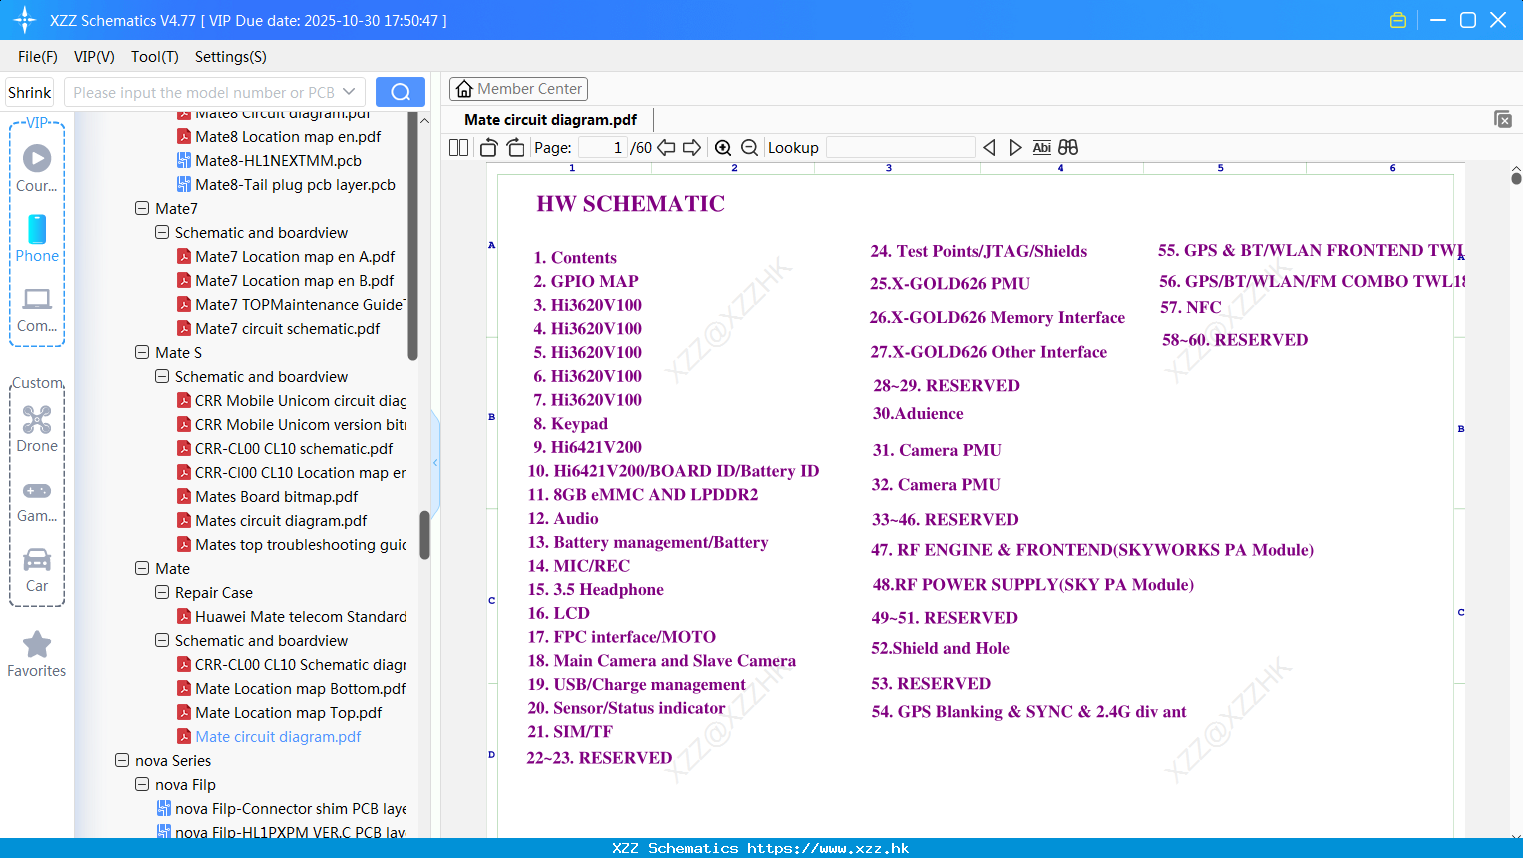The image size is (1523, 858).
Task: Collapse Mate7 Schematic and boardview folder
Action: click(162, 233)
